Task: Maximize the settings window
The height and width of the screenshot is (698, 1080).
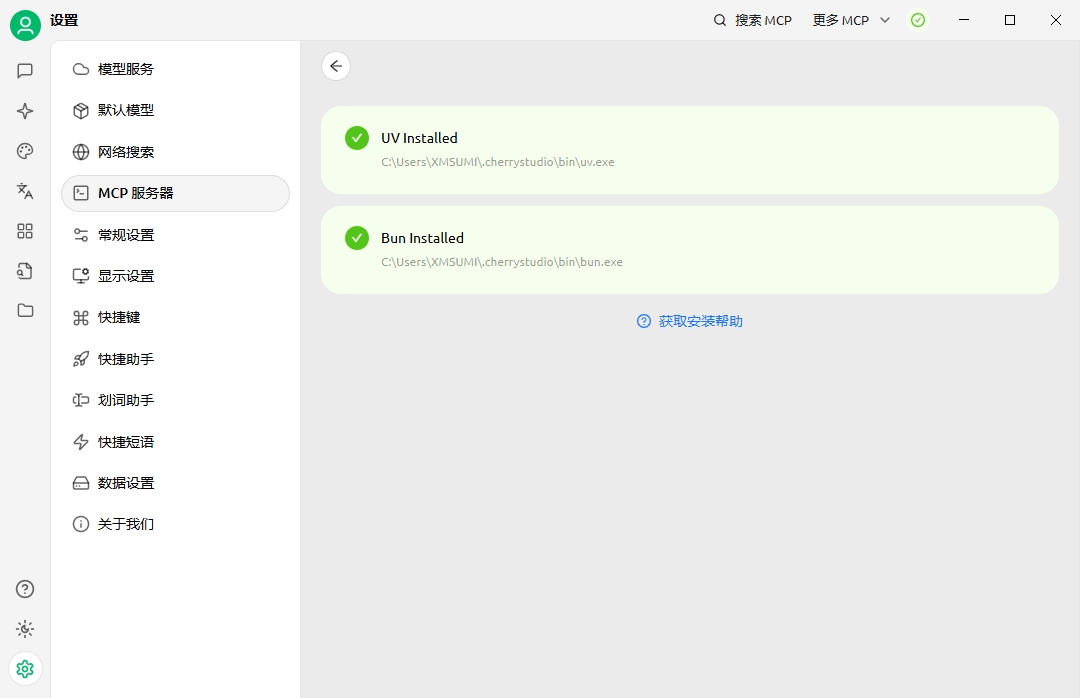Action: (x=1010, y=20)
